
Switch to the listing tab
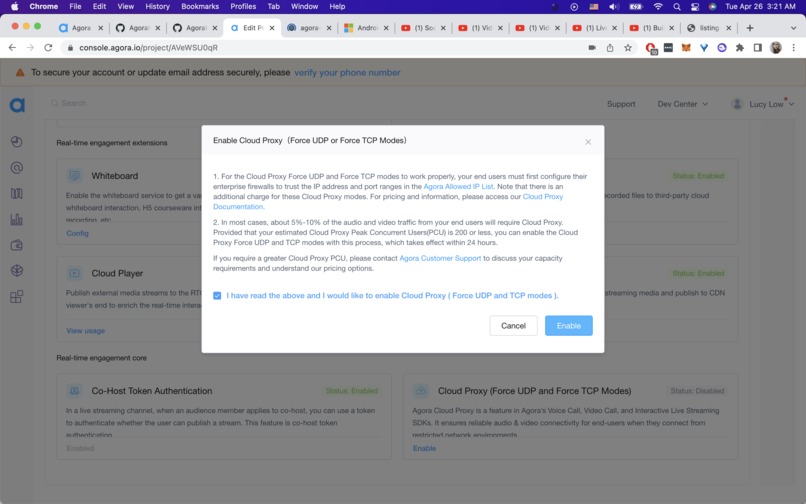709,28
